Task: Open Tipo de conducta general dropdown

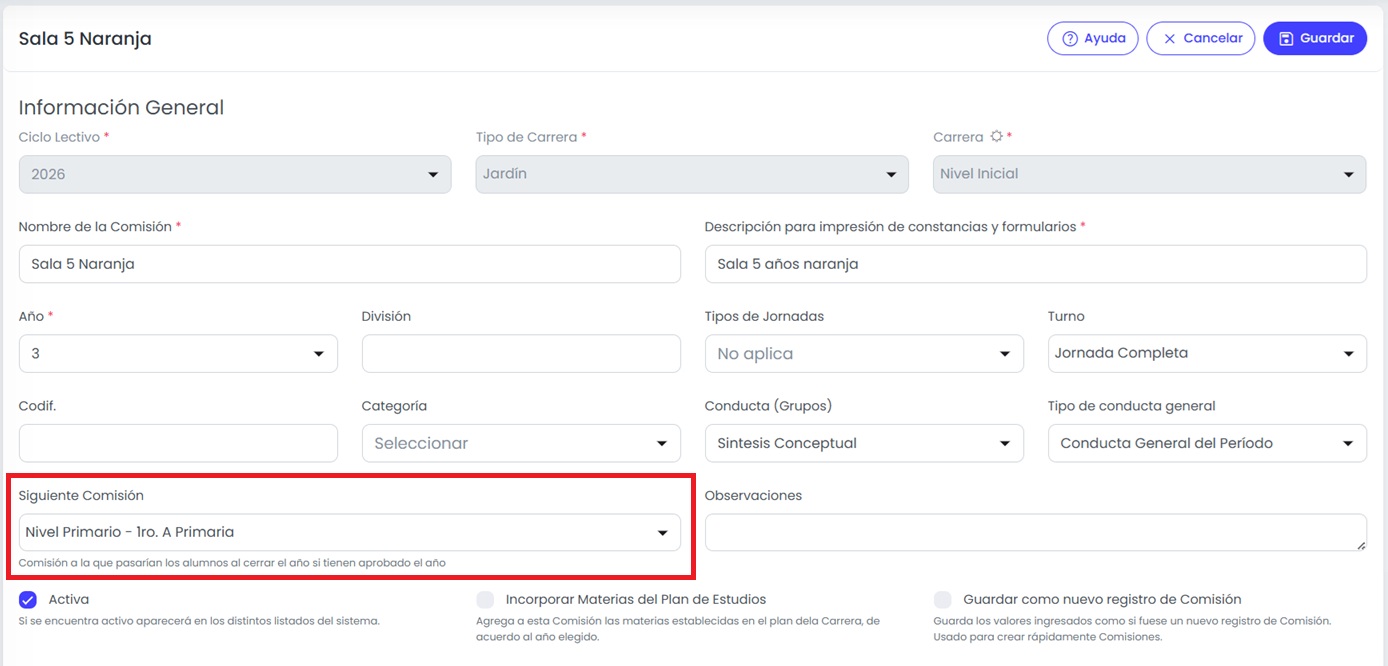Action: coord(1207,443)
